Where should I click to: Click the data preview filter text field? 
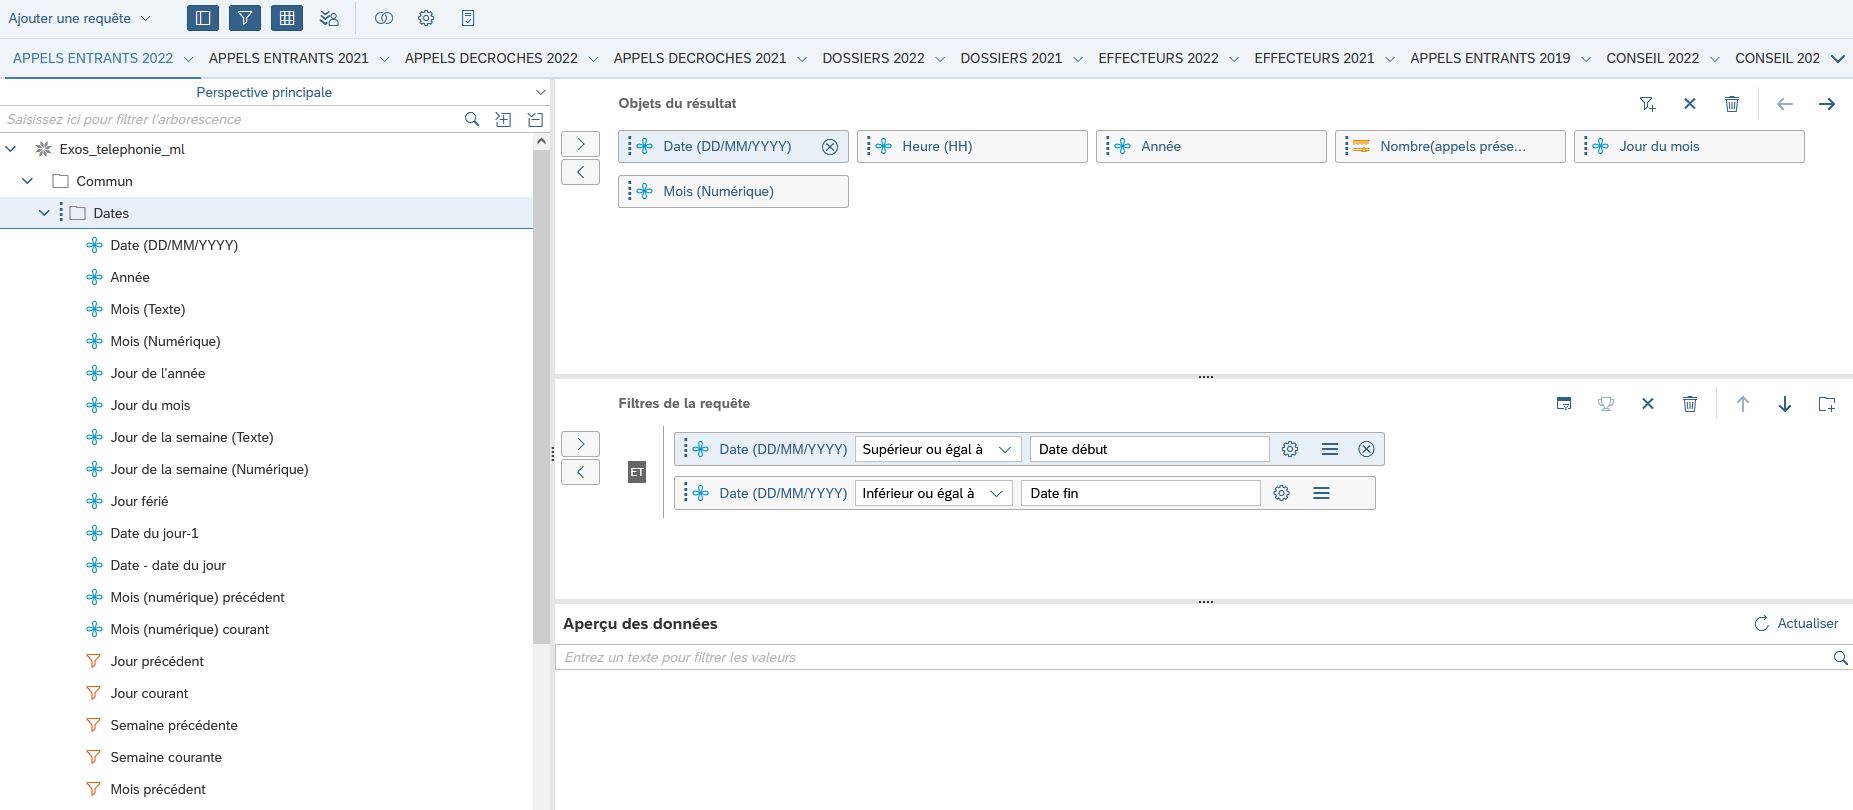pos(1195,657)
